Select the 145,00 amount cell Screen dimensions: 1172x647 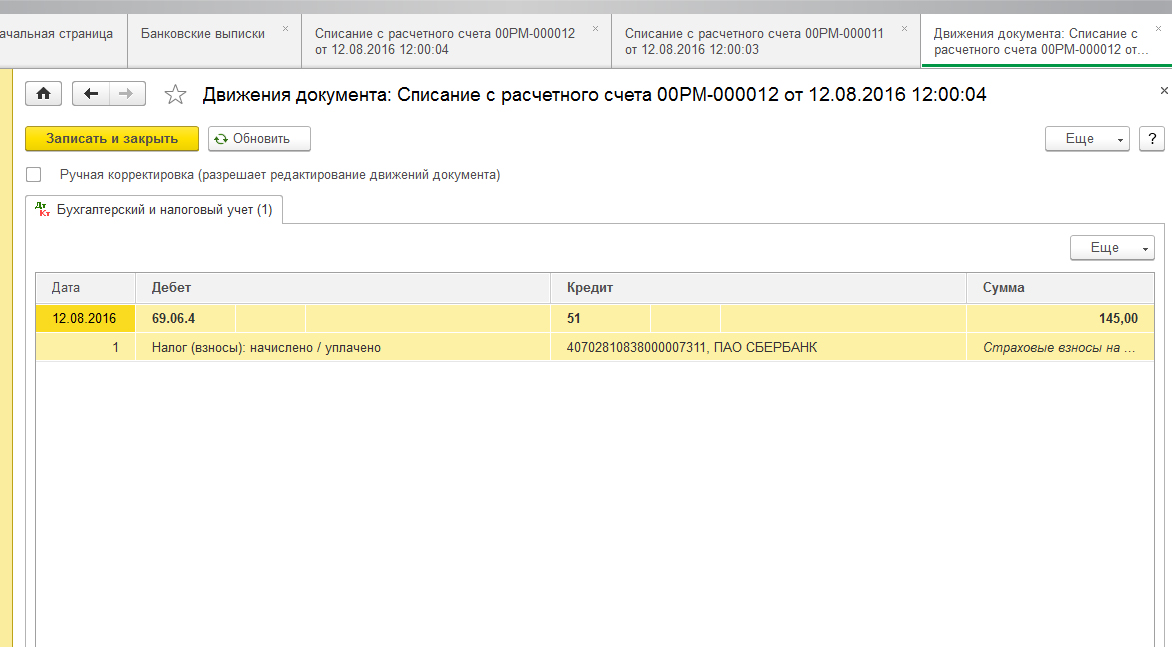[1059, 319]
